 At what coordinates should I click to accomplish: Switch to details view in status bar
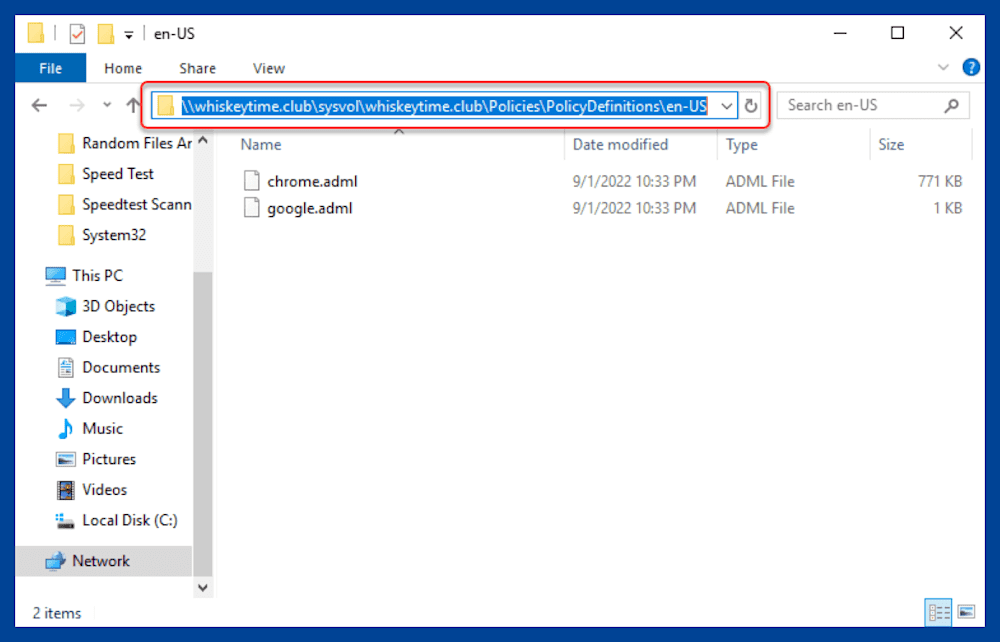[x=938, y=612]
